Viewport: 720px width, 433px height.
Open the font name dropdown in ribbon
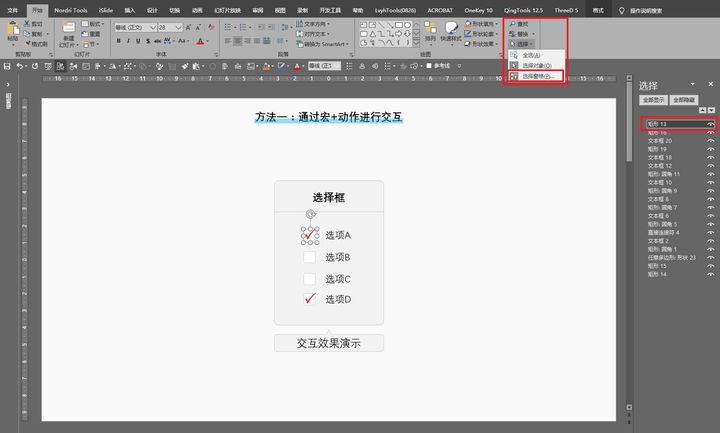[153, 28]
